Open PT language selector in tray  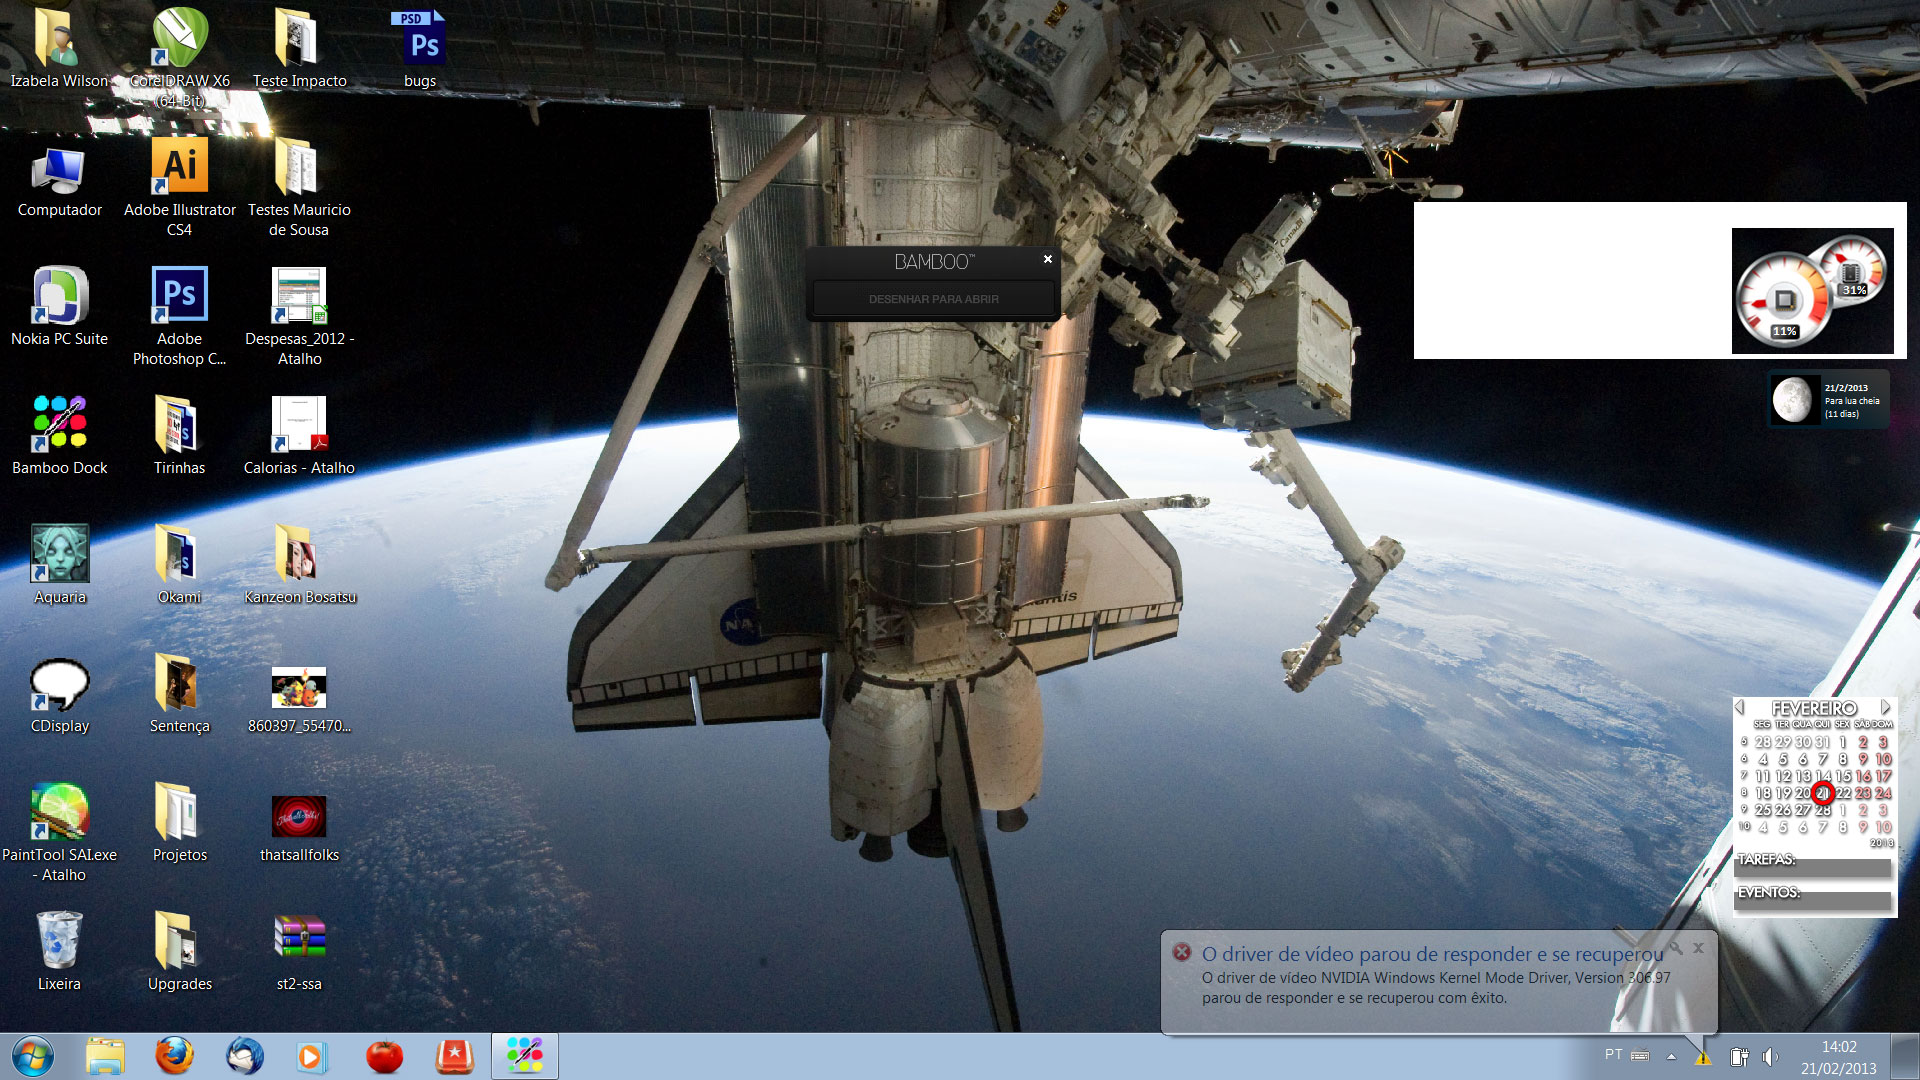(x=1613, y=1055)
